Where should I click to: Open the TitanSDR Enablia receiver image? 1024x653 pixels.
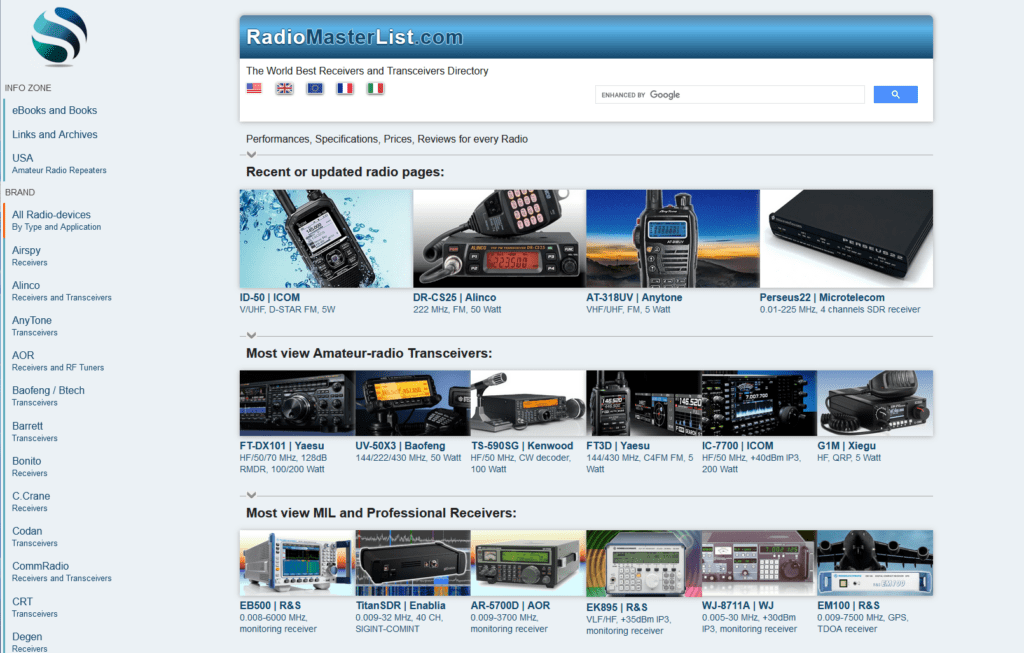(x=413, y=563)
